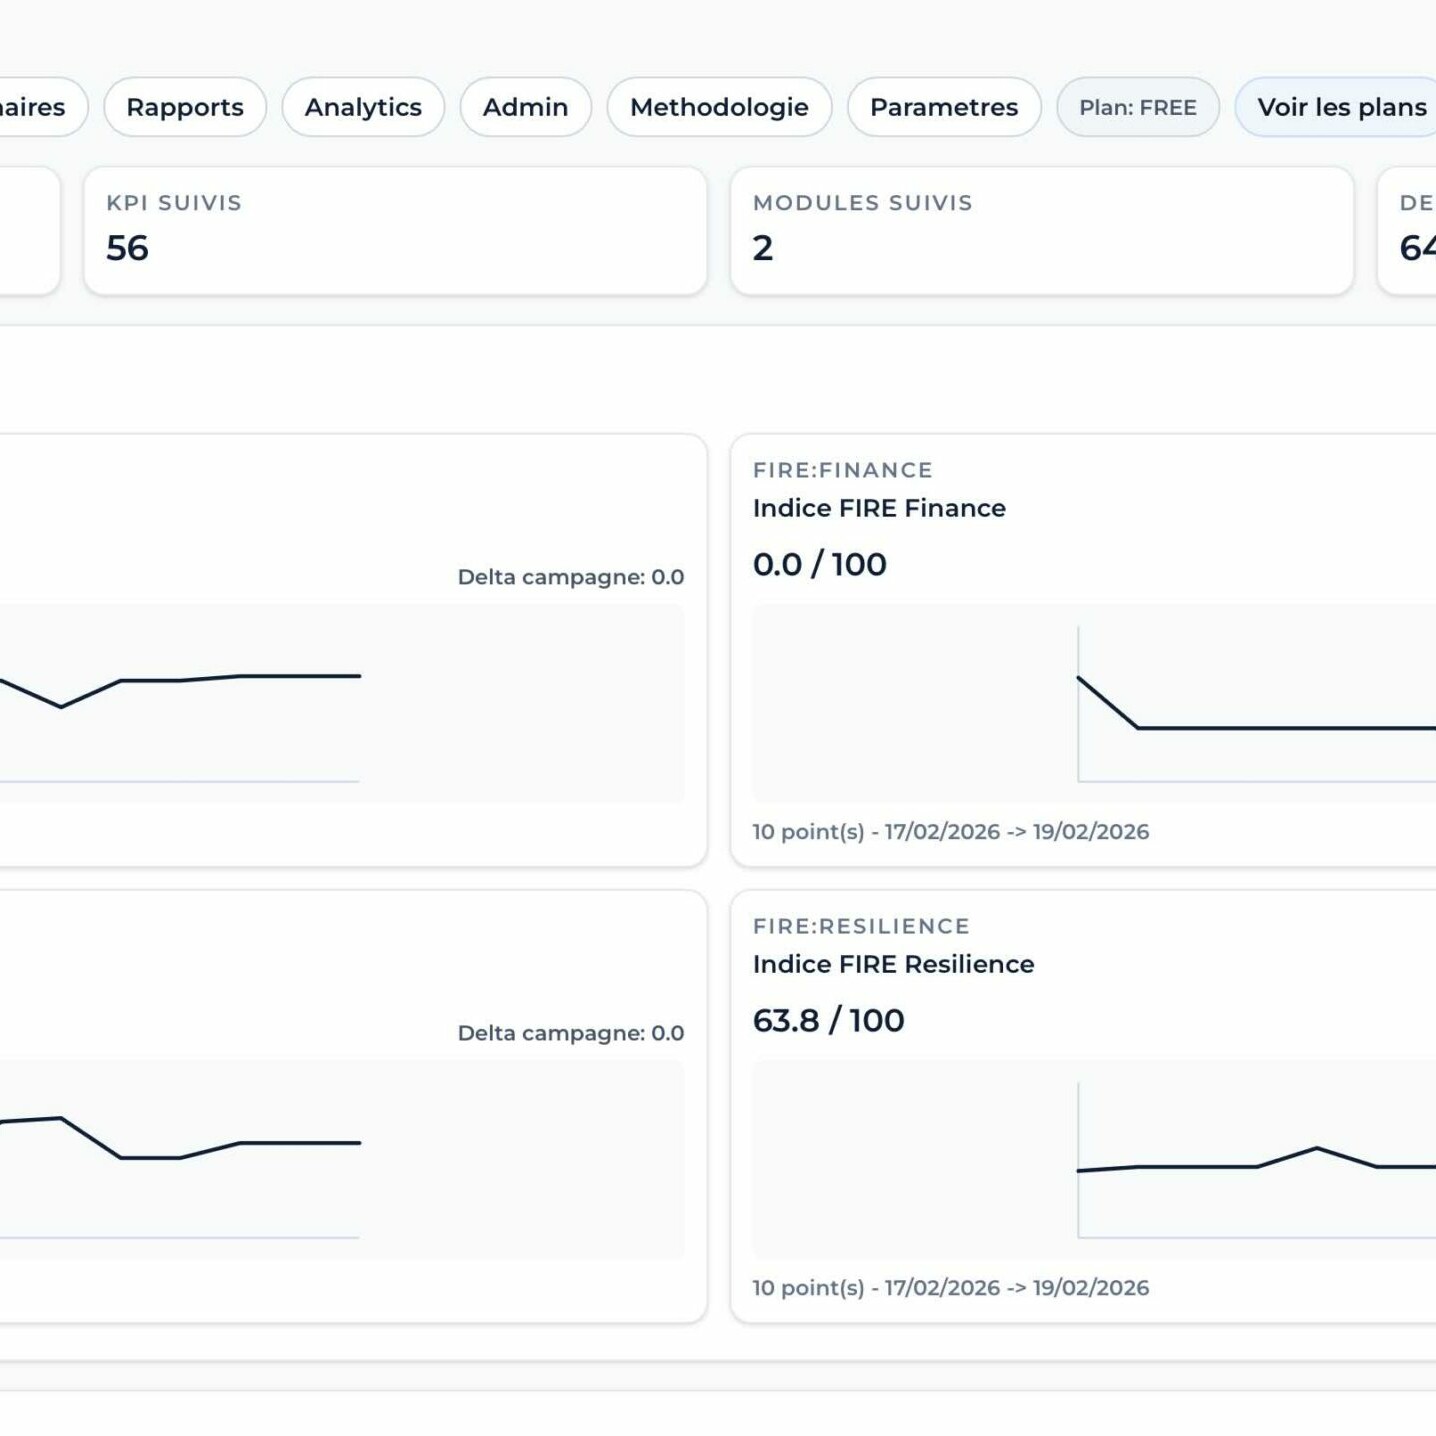The image size is (1436, 1436).
Task: Click the 63.8 / 100 Resilience score
Action: pyautogui.click(x=828, y=1020)
